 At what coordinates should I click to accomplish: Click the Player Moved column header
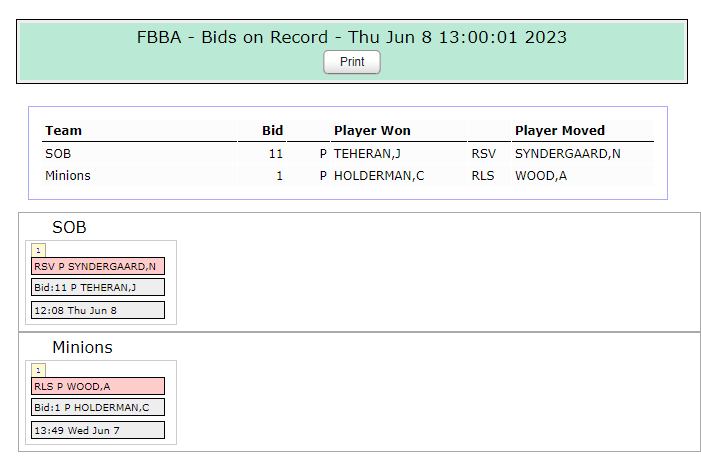(x=560, y=130)
